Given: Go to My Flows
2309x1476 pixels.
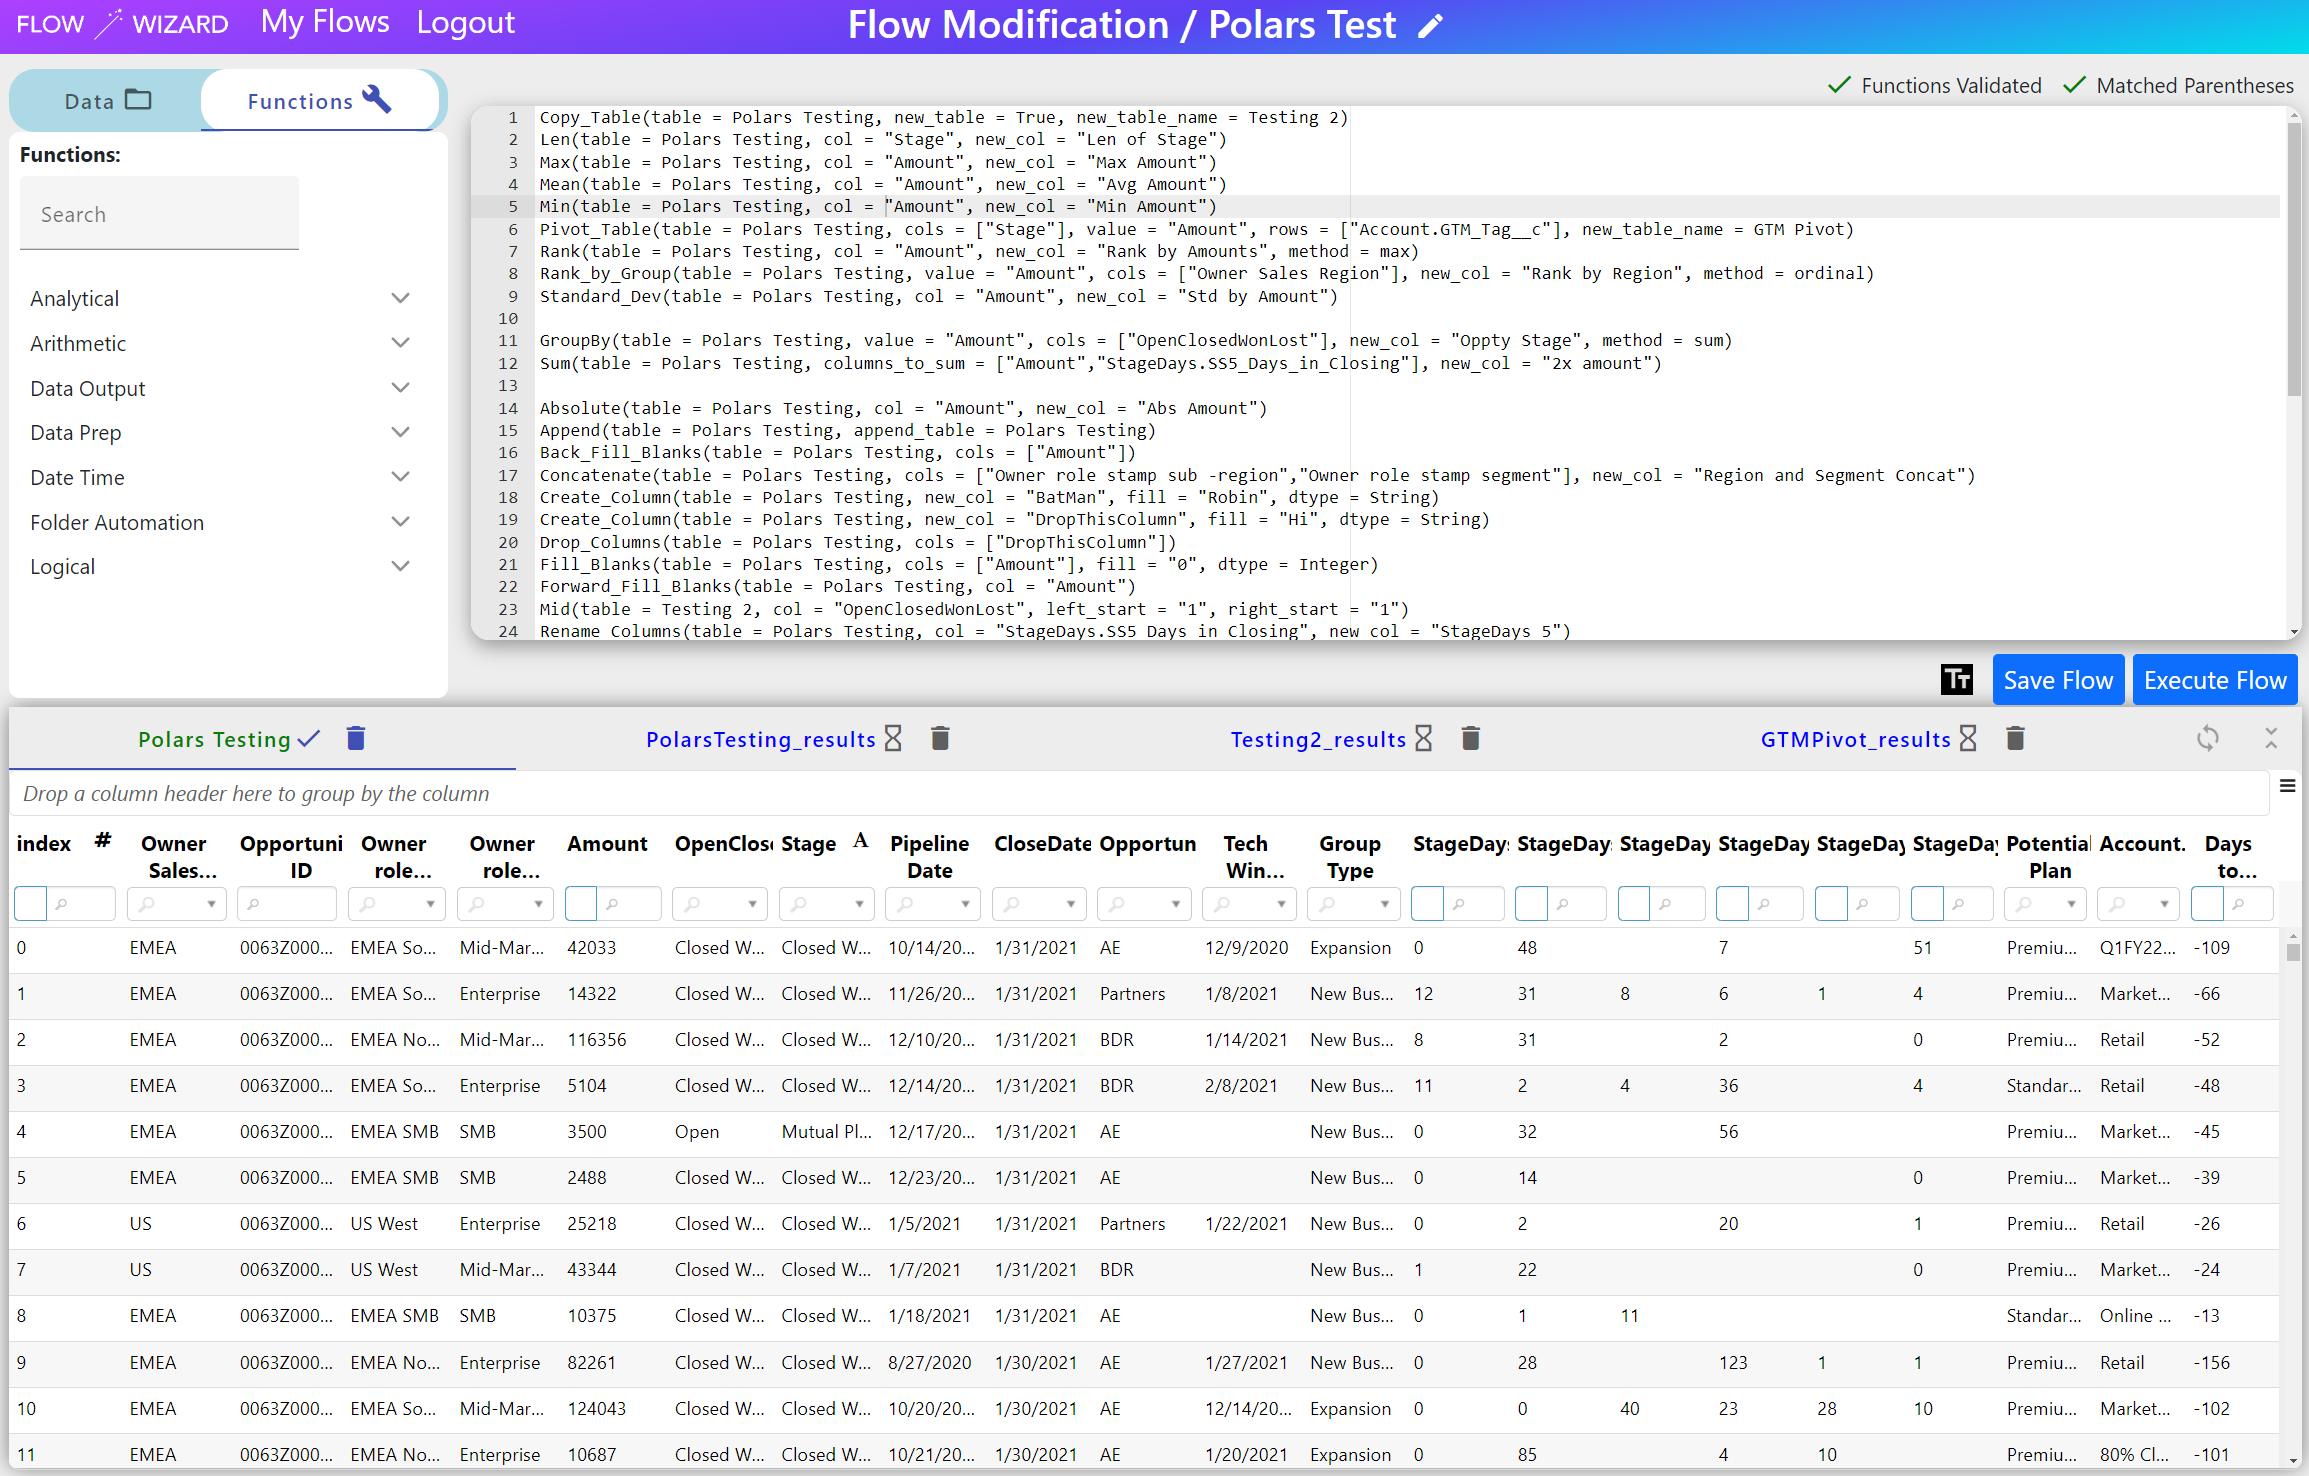Looking at the screenshot, I should [x=325, y=22].
